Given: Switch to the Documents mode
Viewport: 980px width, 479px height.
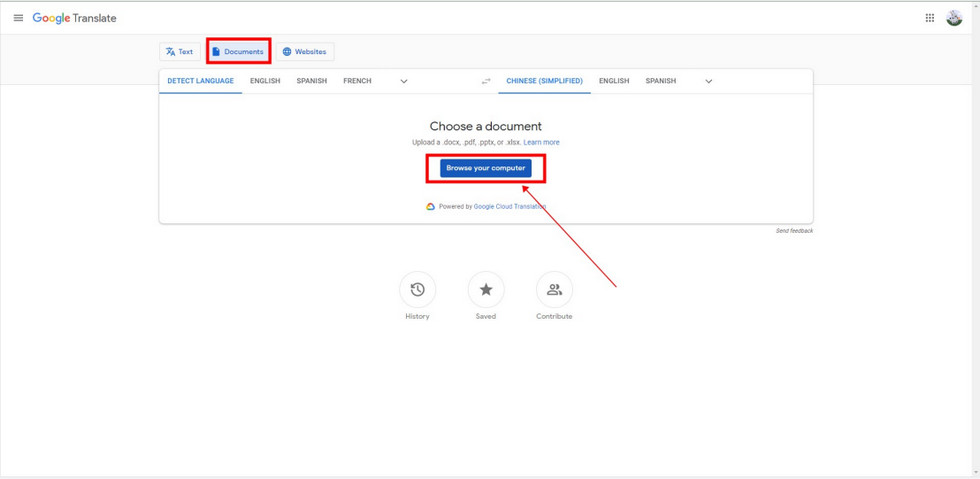Looking at the screenshot, I should [238, 52].
